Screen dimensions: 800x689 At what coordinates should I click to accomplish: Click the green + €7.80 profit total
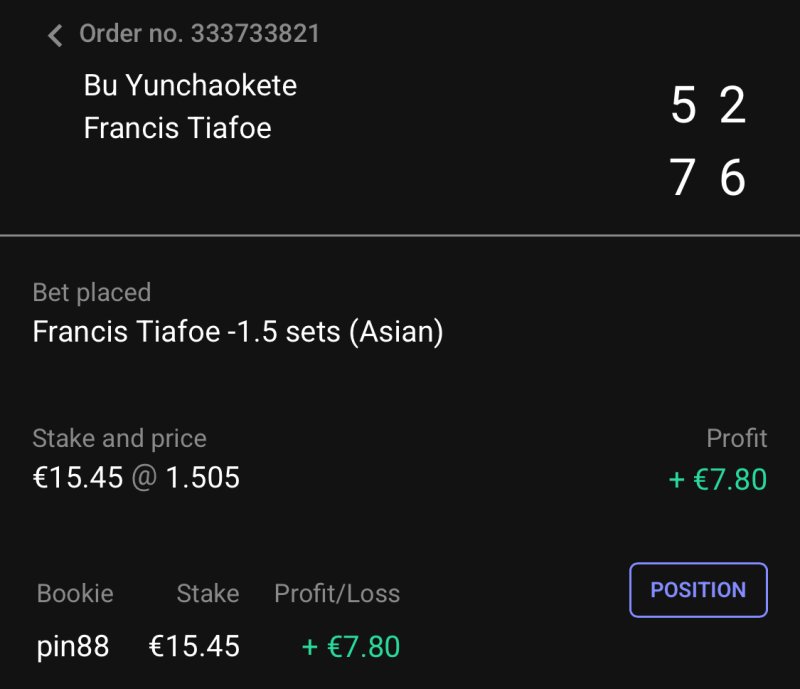(717, 479)
